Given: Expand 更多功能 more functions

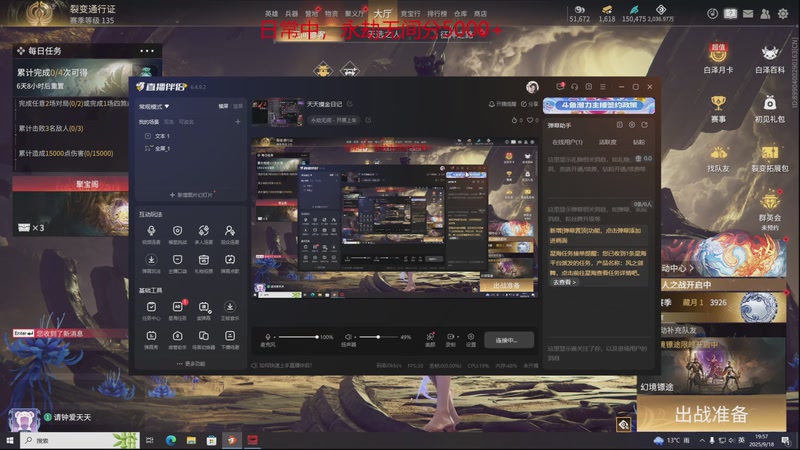Looking at the screenshot, I should coord(191,364).
